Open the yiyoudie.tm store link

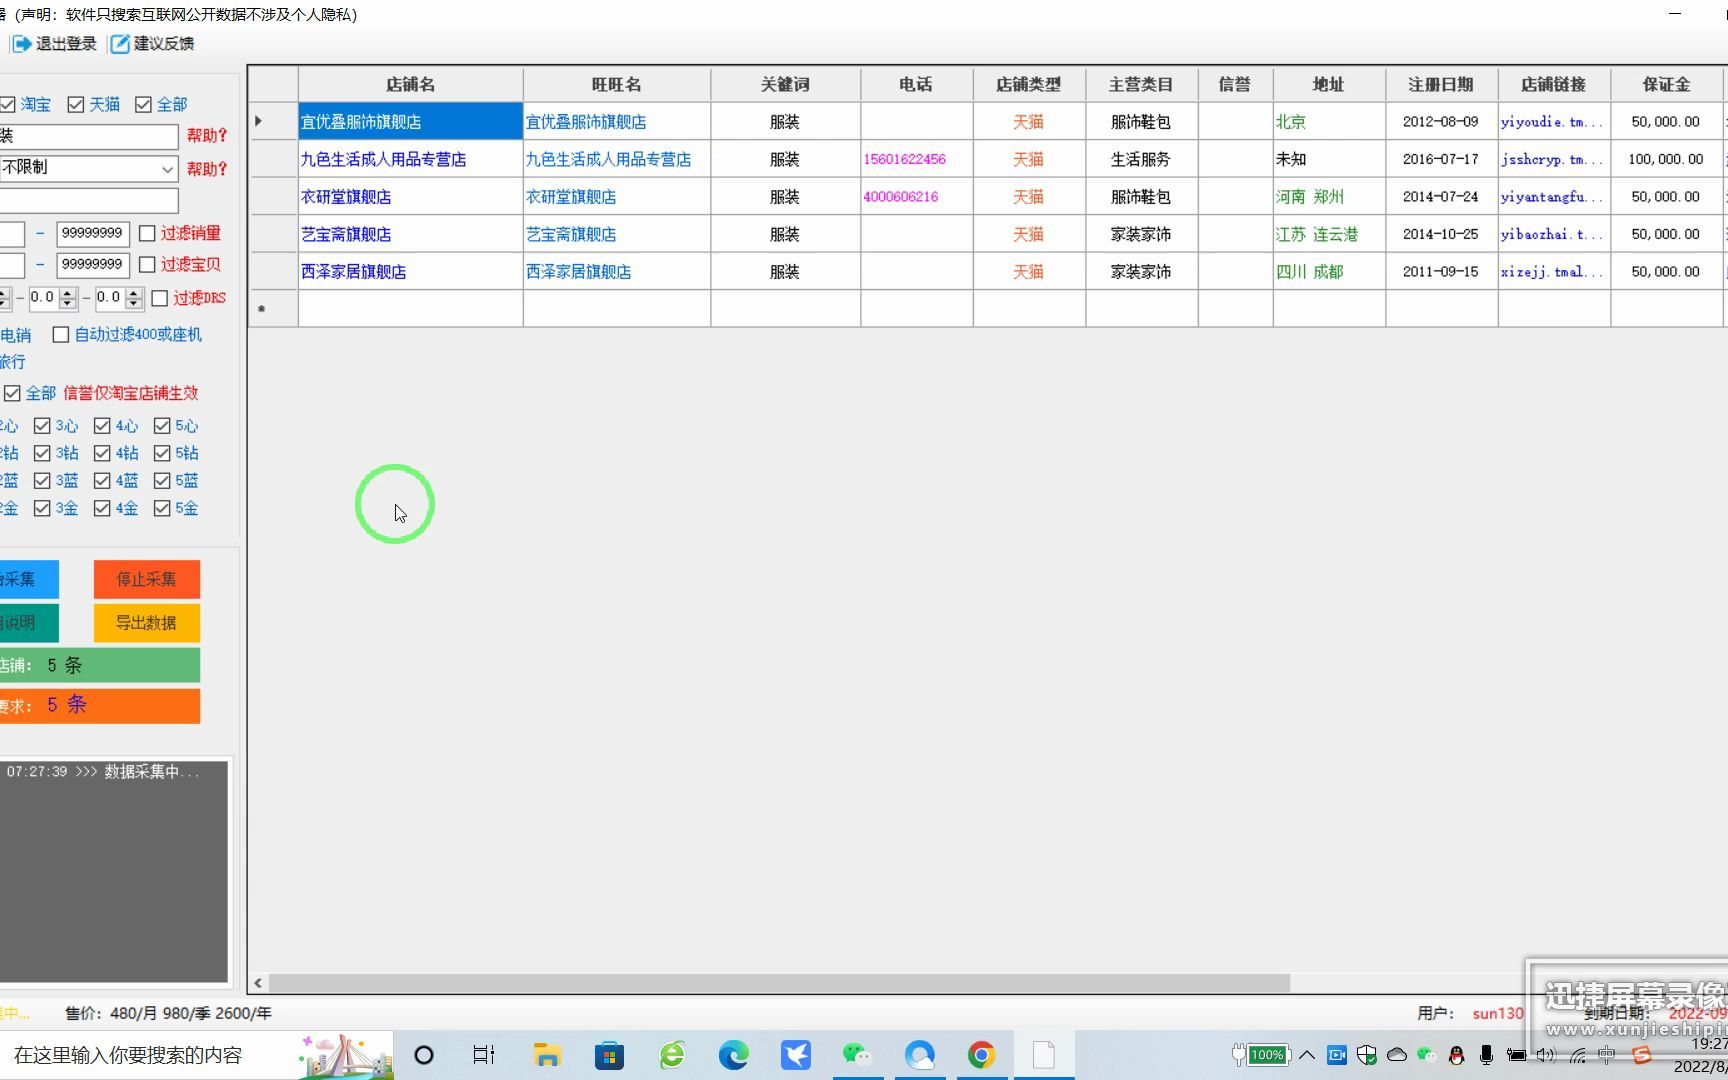[x=1553, y=122]
